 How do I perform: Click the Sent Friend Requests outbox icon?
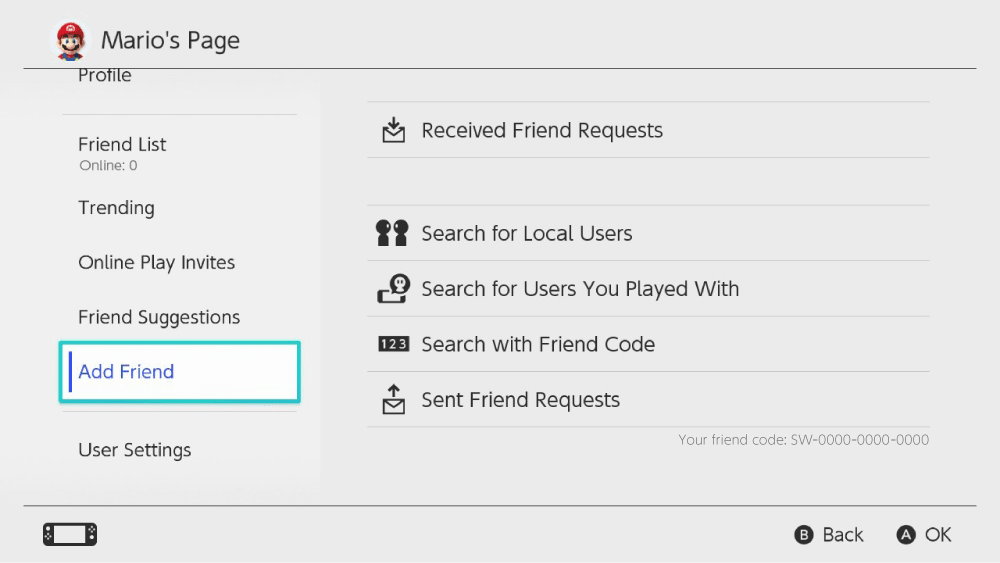[394, 400]
